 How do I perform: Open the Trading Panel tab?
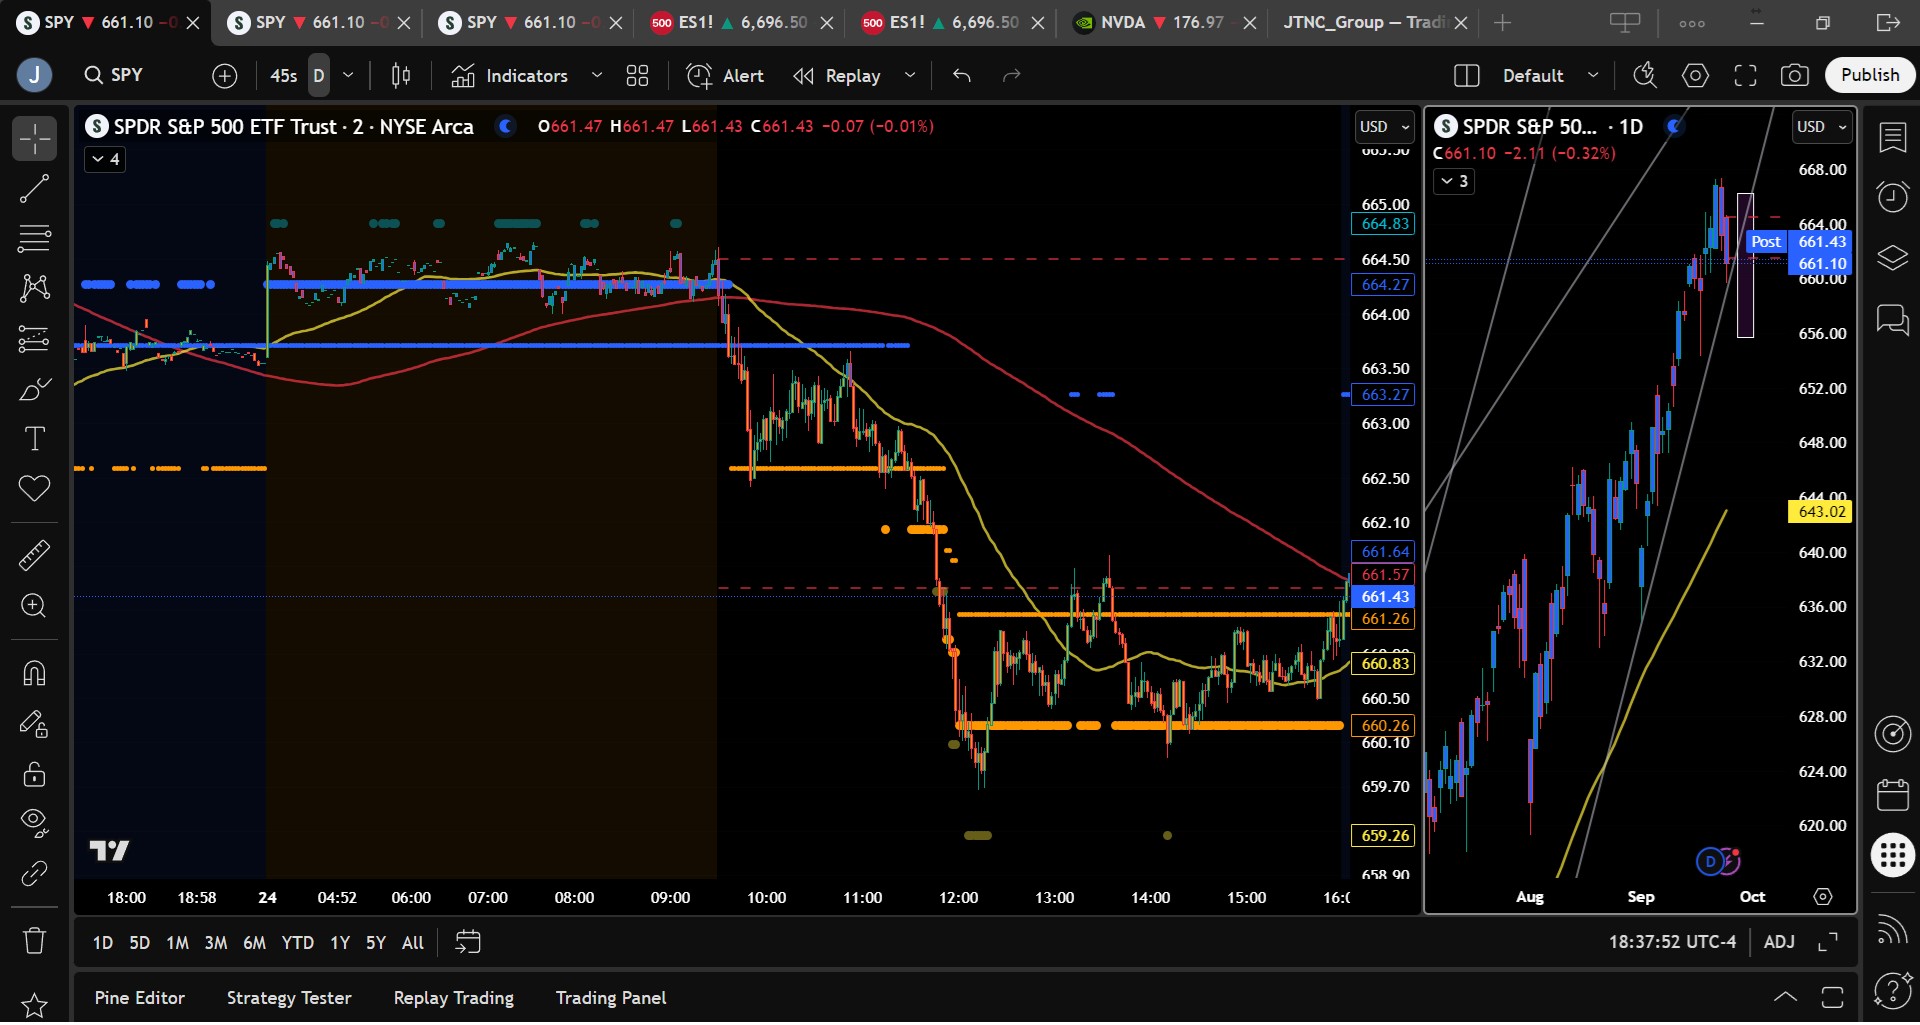611,998
